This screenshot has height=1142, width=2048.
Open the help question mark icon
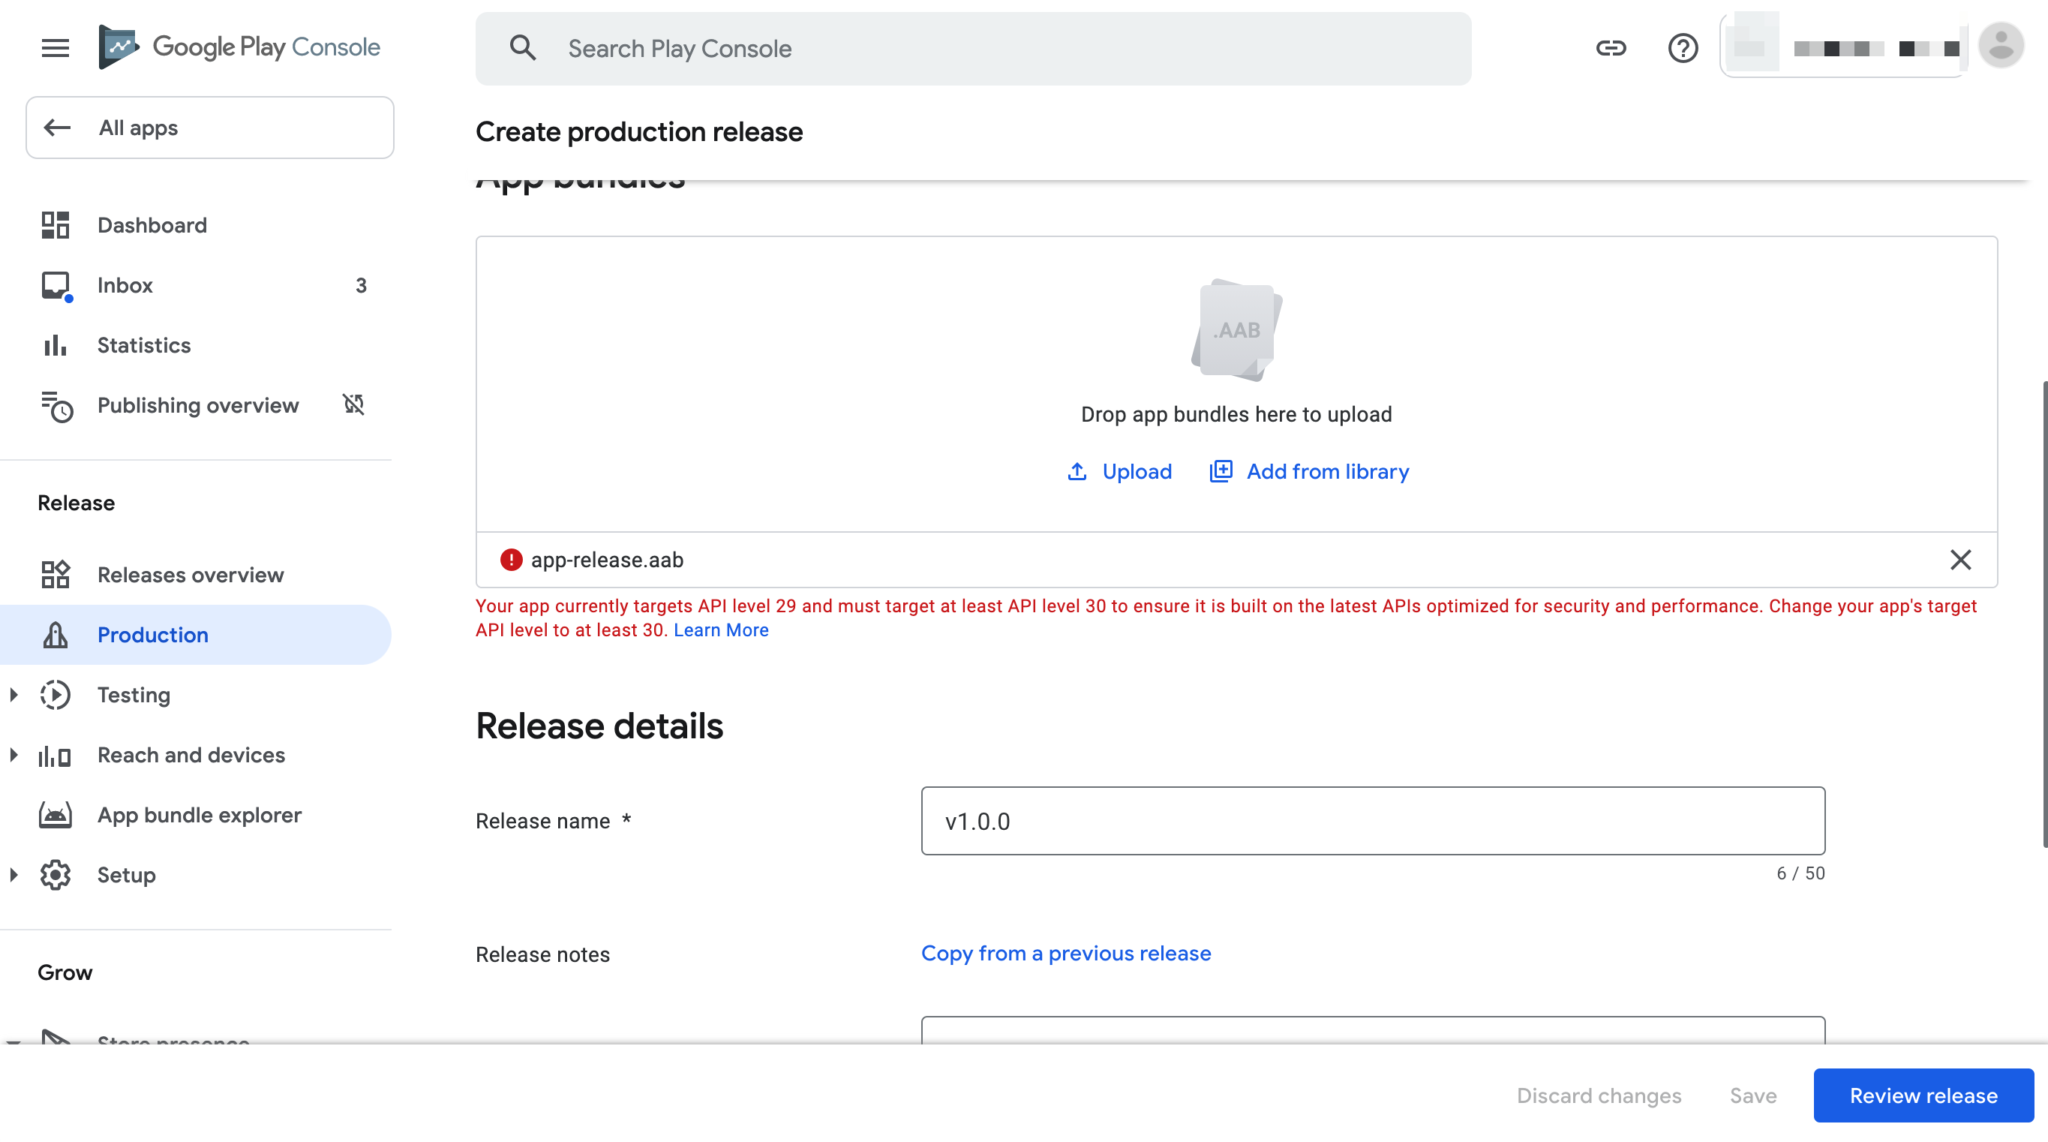1683,47
